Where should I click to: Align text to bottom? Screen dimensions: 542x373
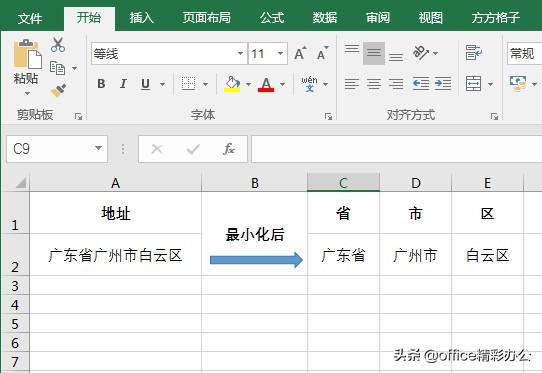tap(396, 57)
